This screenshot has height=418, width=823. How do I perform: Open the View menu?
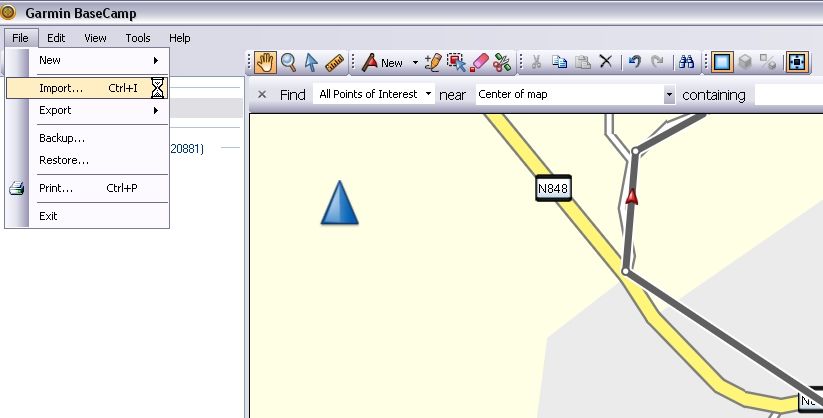click(96, 38)
